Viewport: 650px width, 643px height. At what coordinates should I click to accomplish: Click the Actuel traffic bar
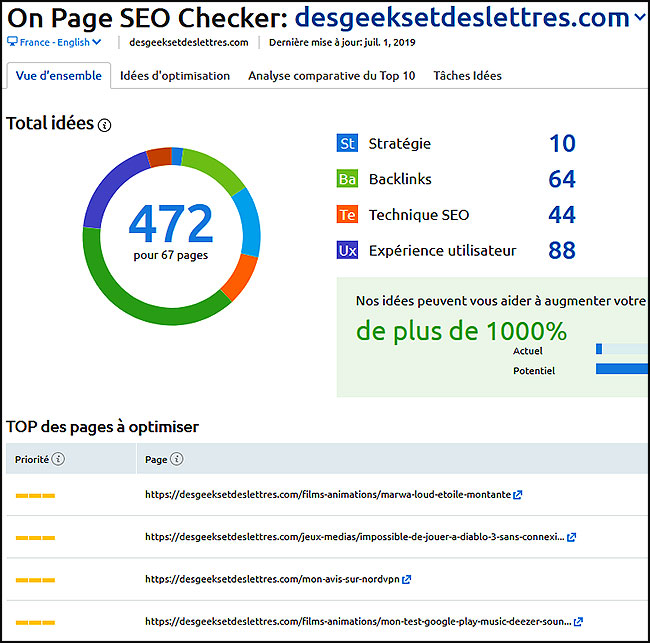pyautogui.click(x=622, y=349)
